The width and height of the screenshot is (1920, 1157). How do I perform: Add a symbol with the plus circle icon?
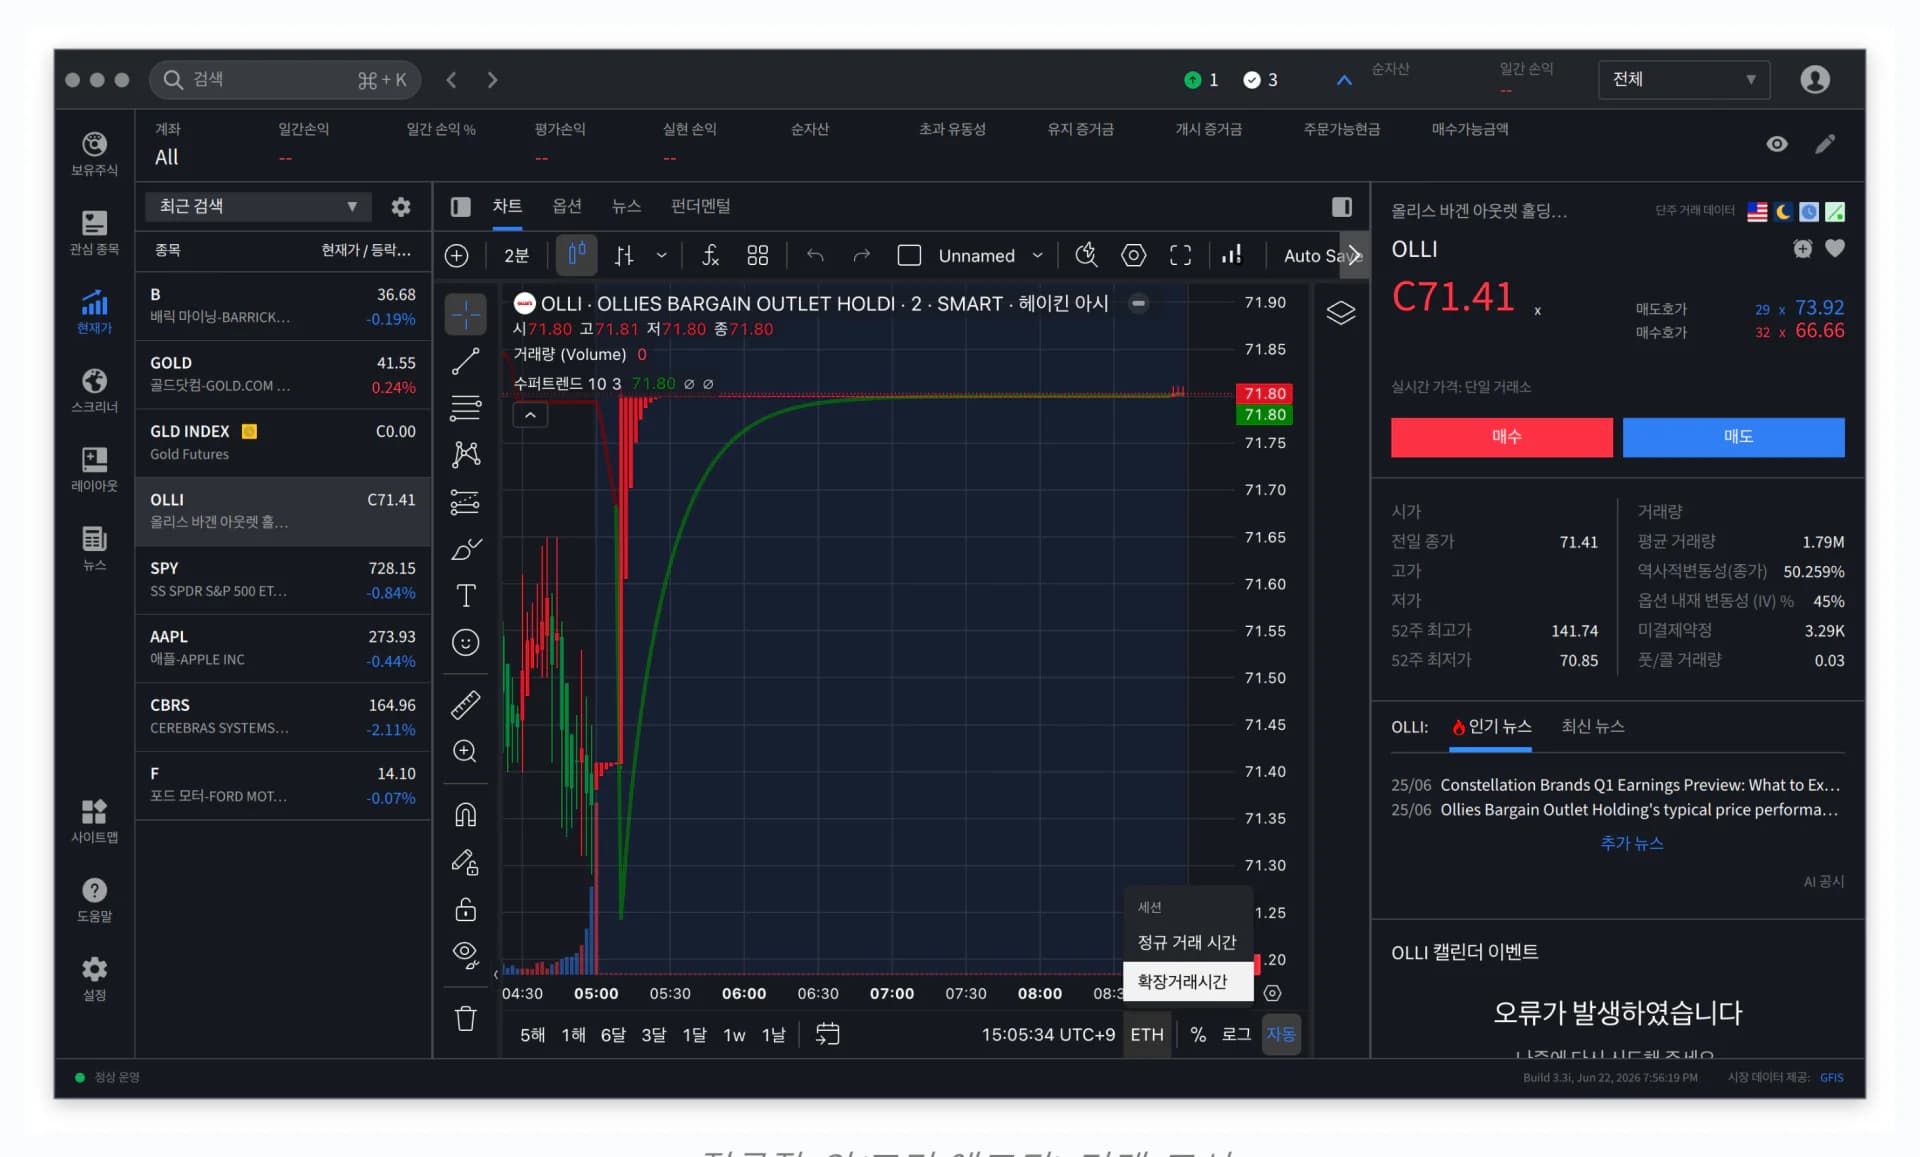[457, 256]
